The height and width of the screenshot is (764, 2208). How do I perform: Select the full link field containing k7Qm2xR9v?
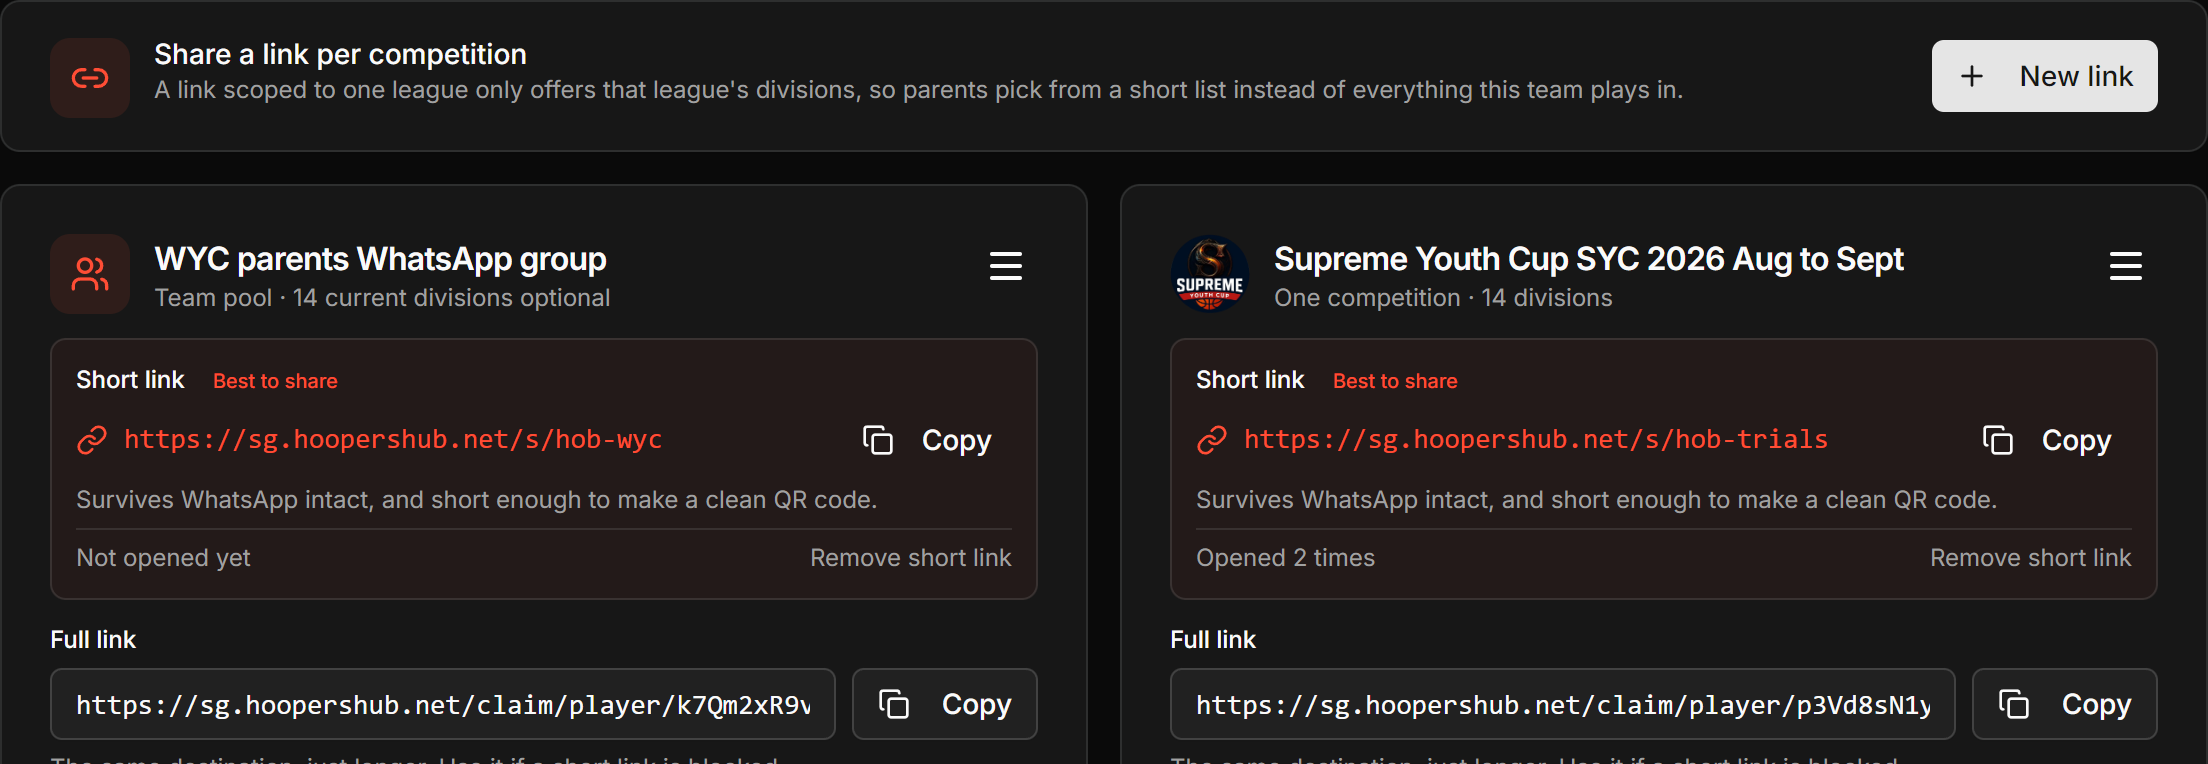coord(443,704)
